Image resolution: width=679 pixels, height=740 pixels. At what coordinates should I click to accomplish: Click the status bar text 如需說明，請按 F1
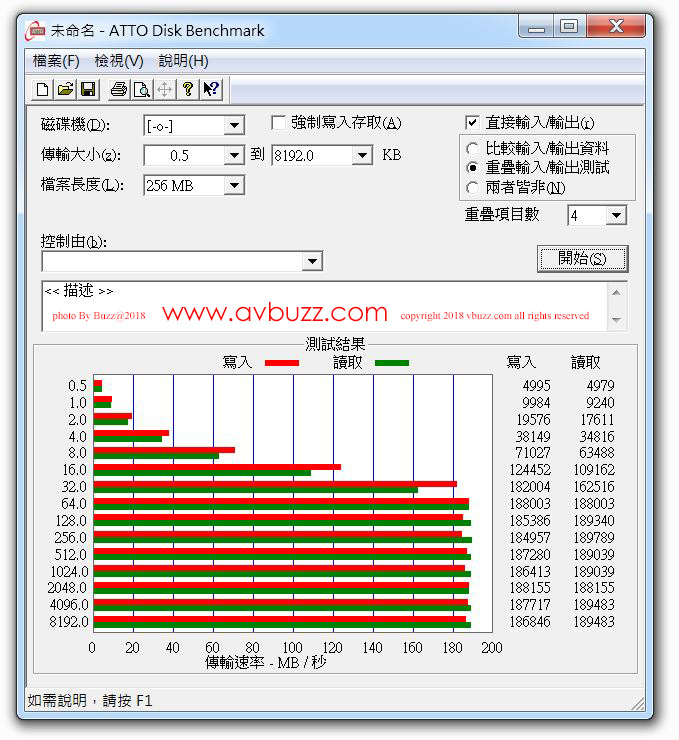(90, 701)
